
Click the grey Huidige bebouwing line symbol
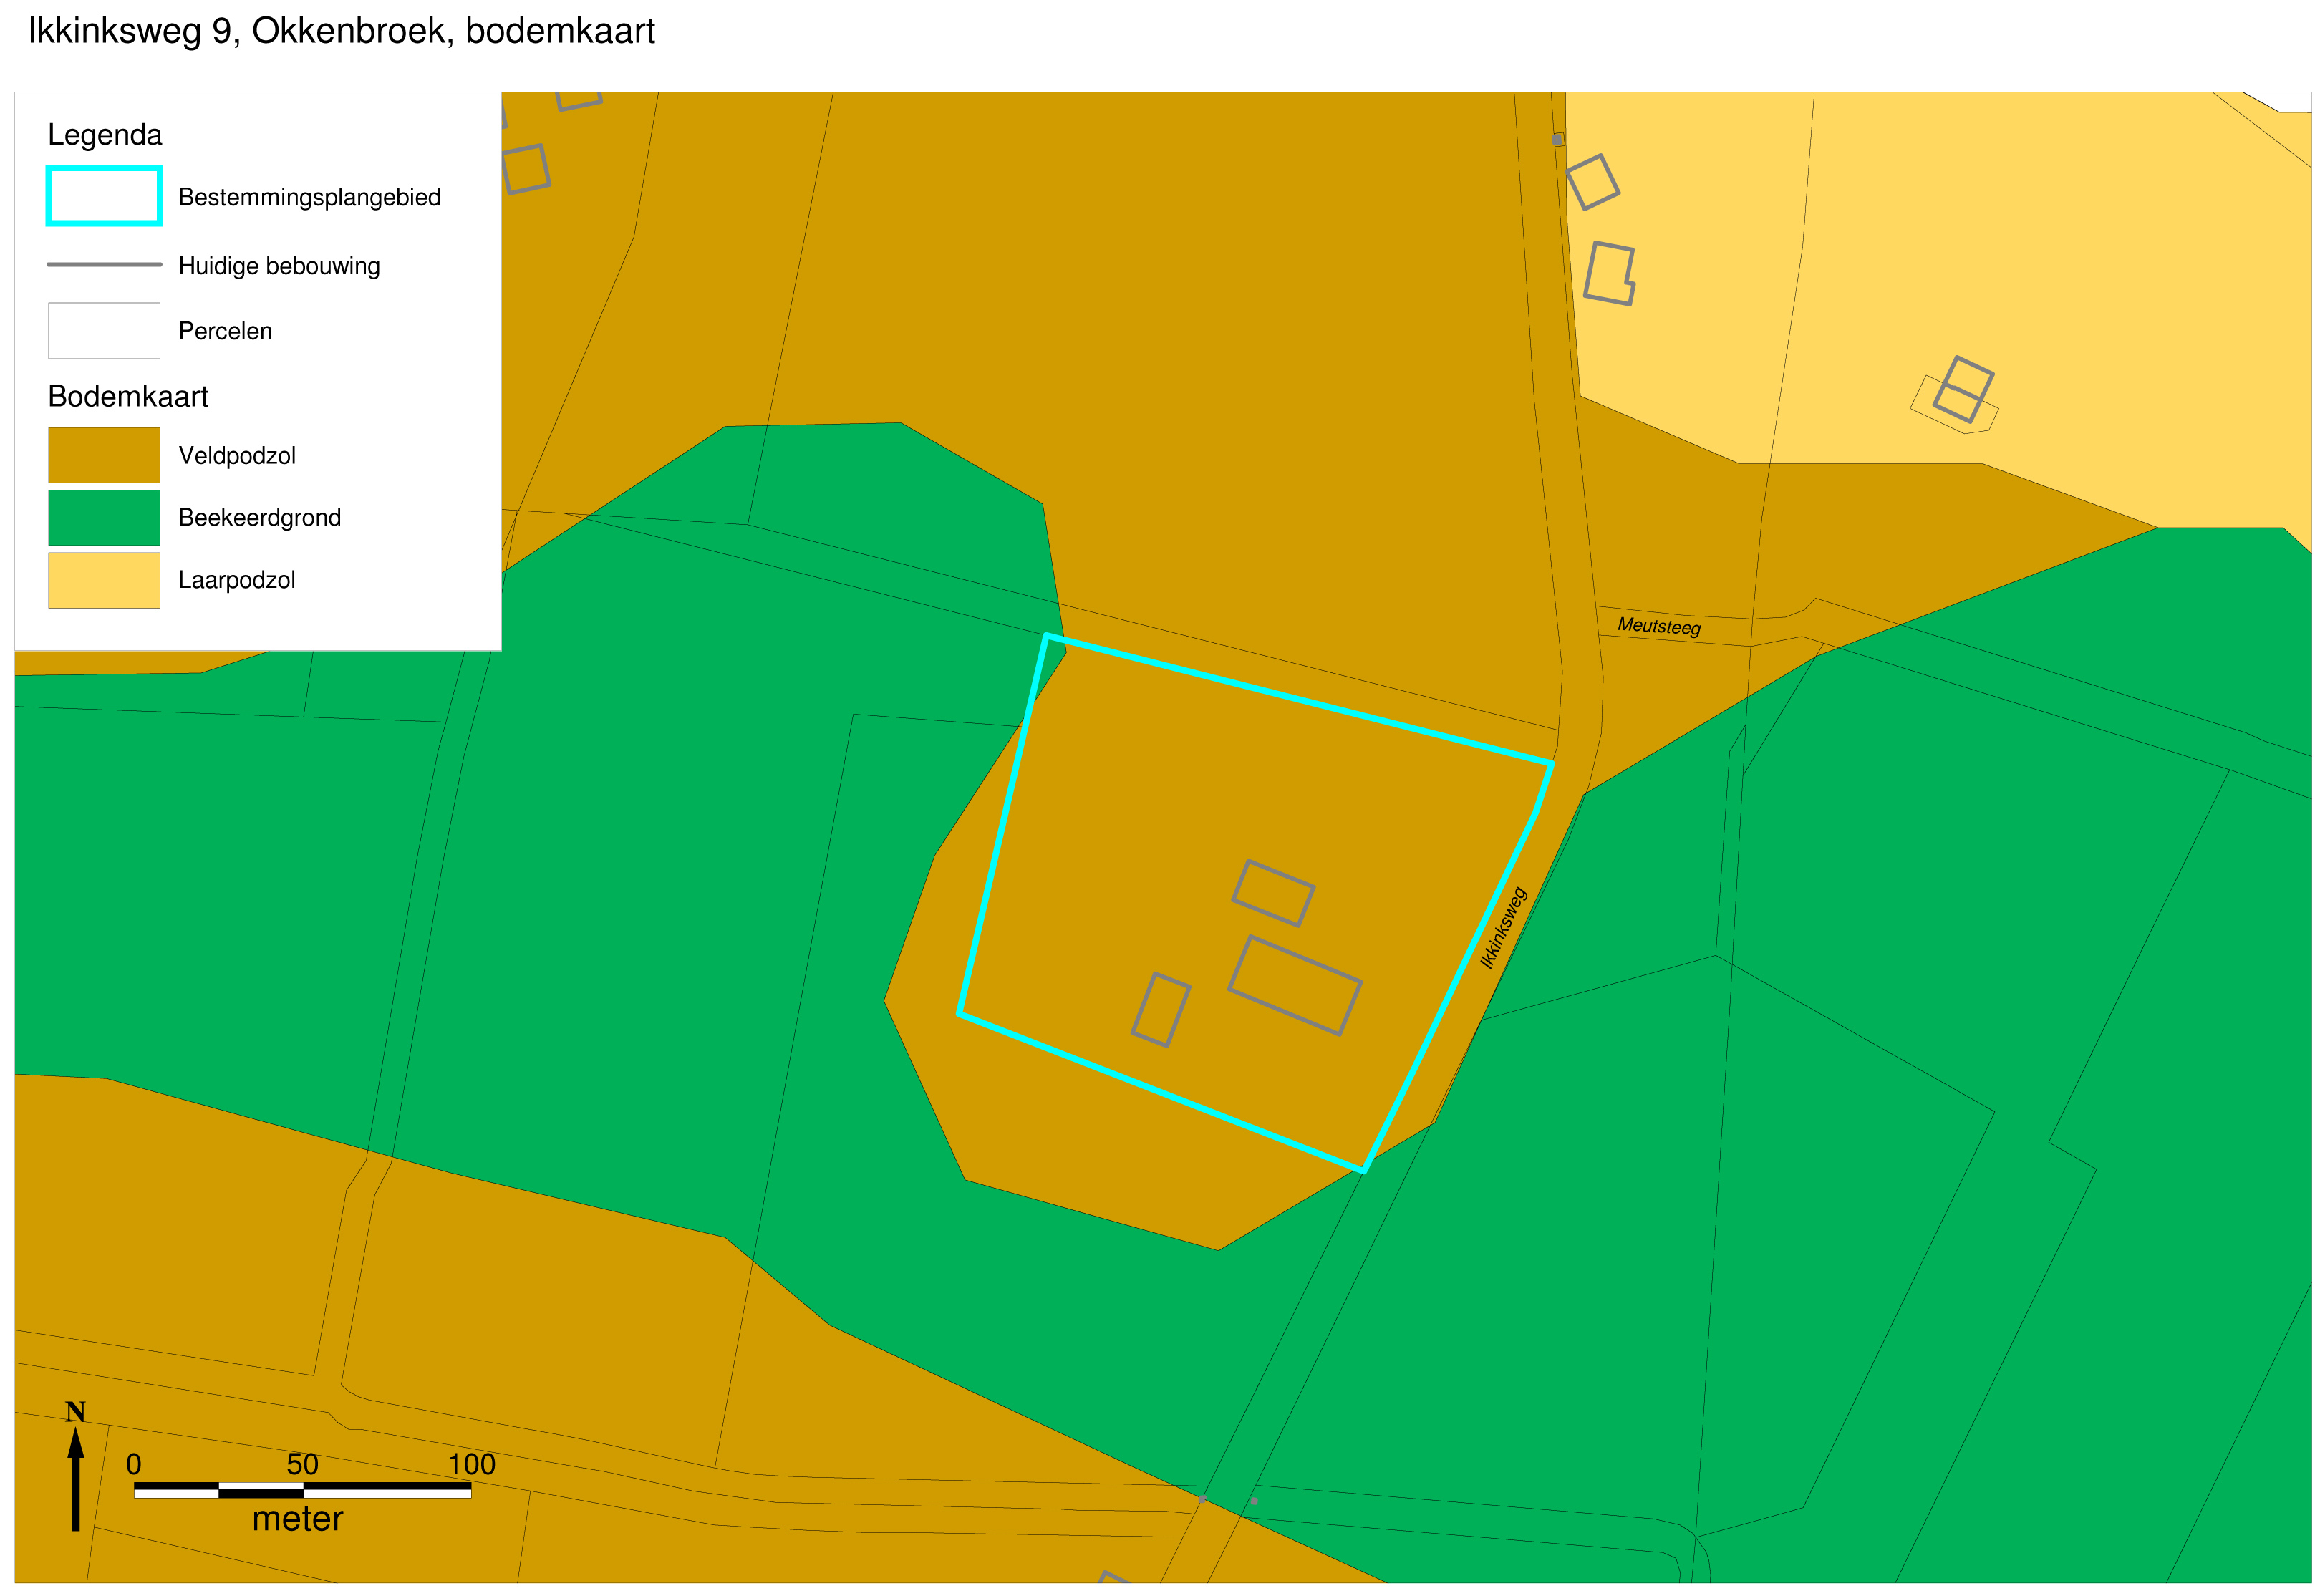click(104, 265)
